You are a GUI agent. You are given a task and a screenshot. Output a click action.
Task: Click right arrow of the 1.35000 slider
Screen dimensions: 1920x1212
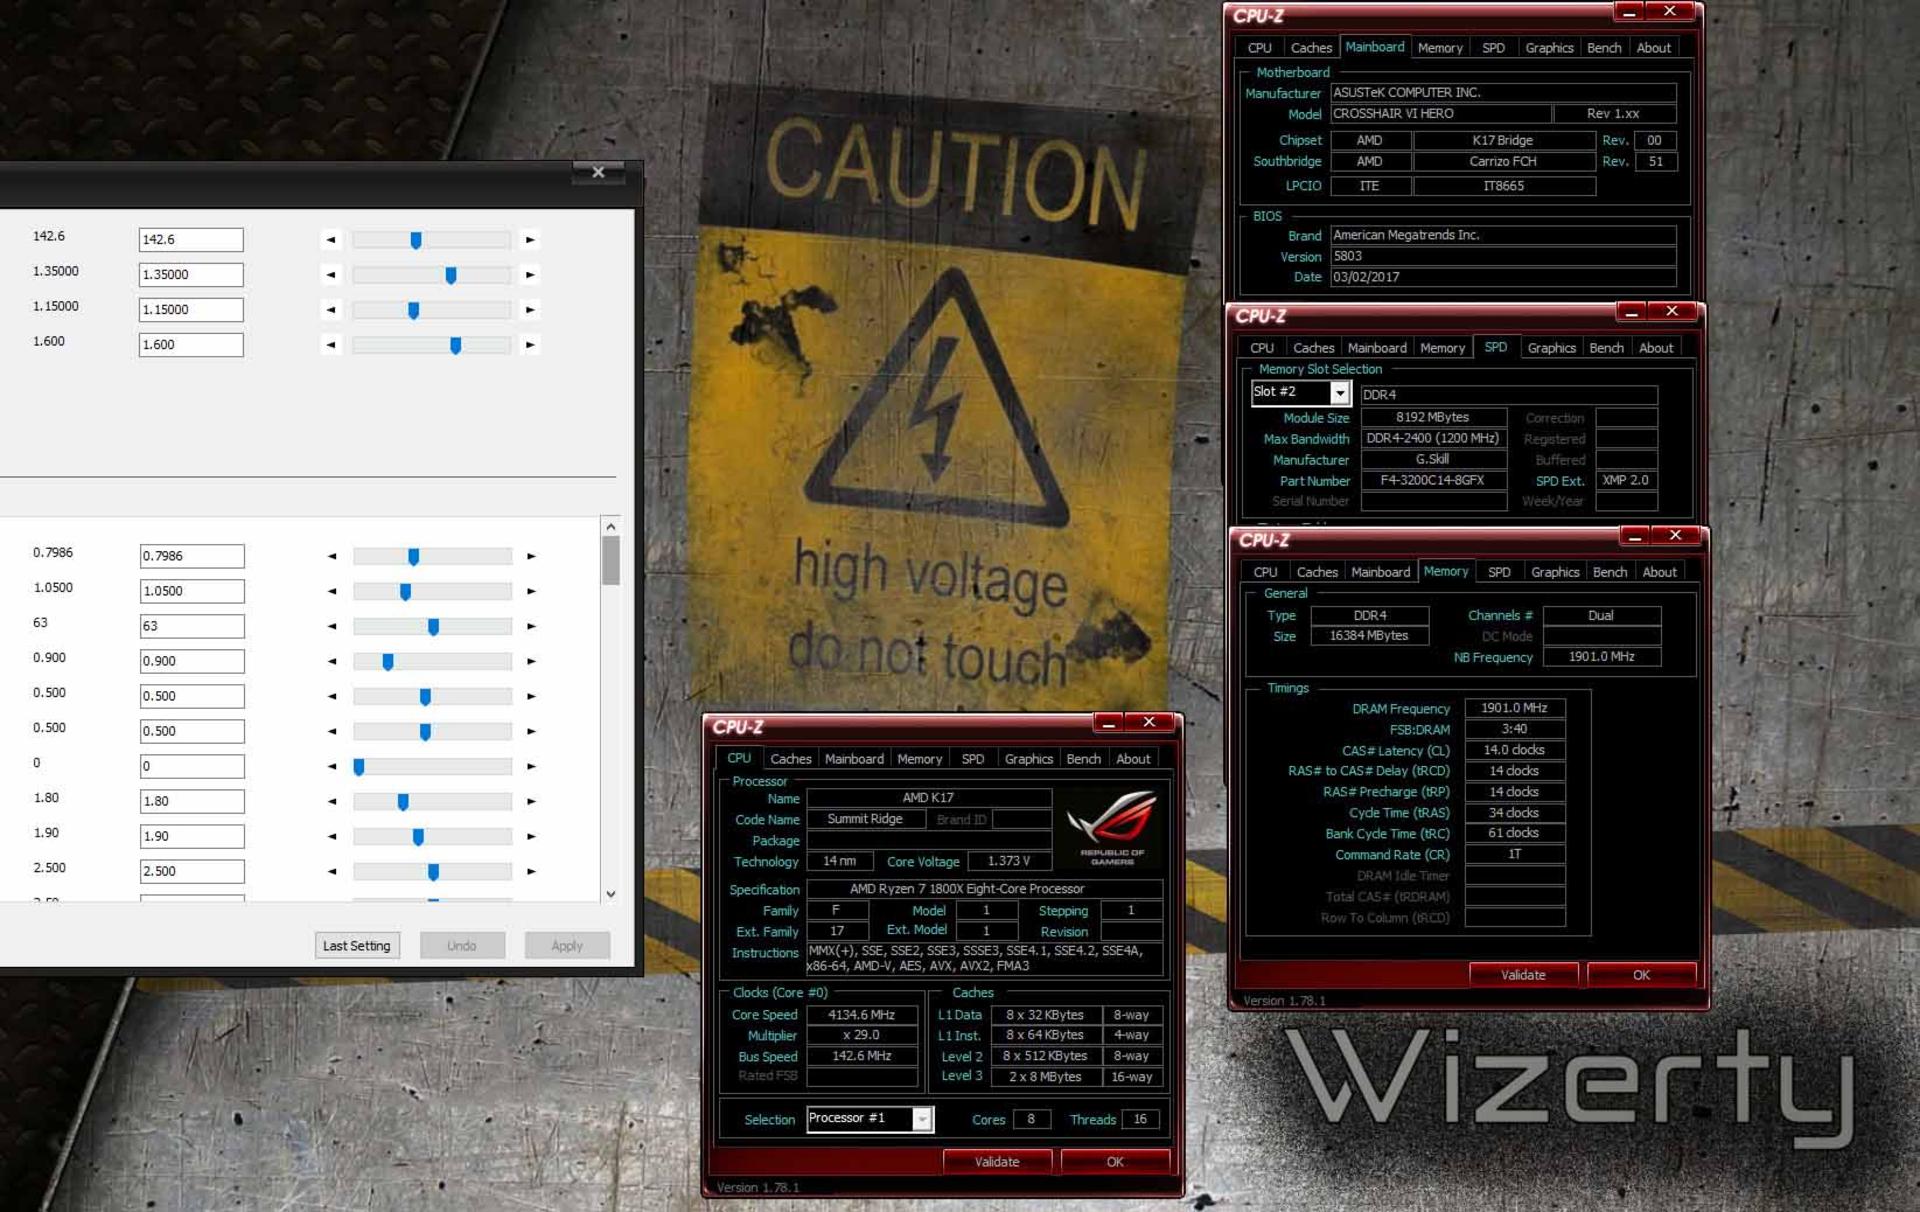coord(530,275)
